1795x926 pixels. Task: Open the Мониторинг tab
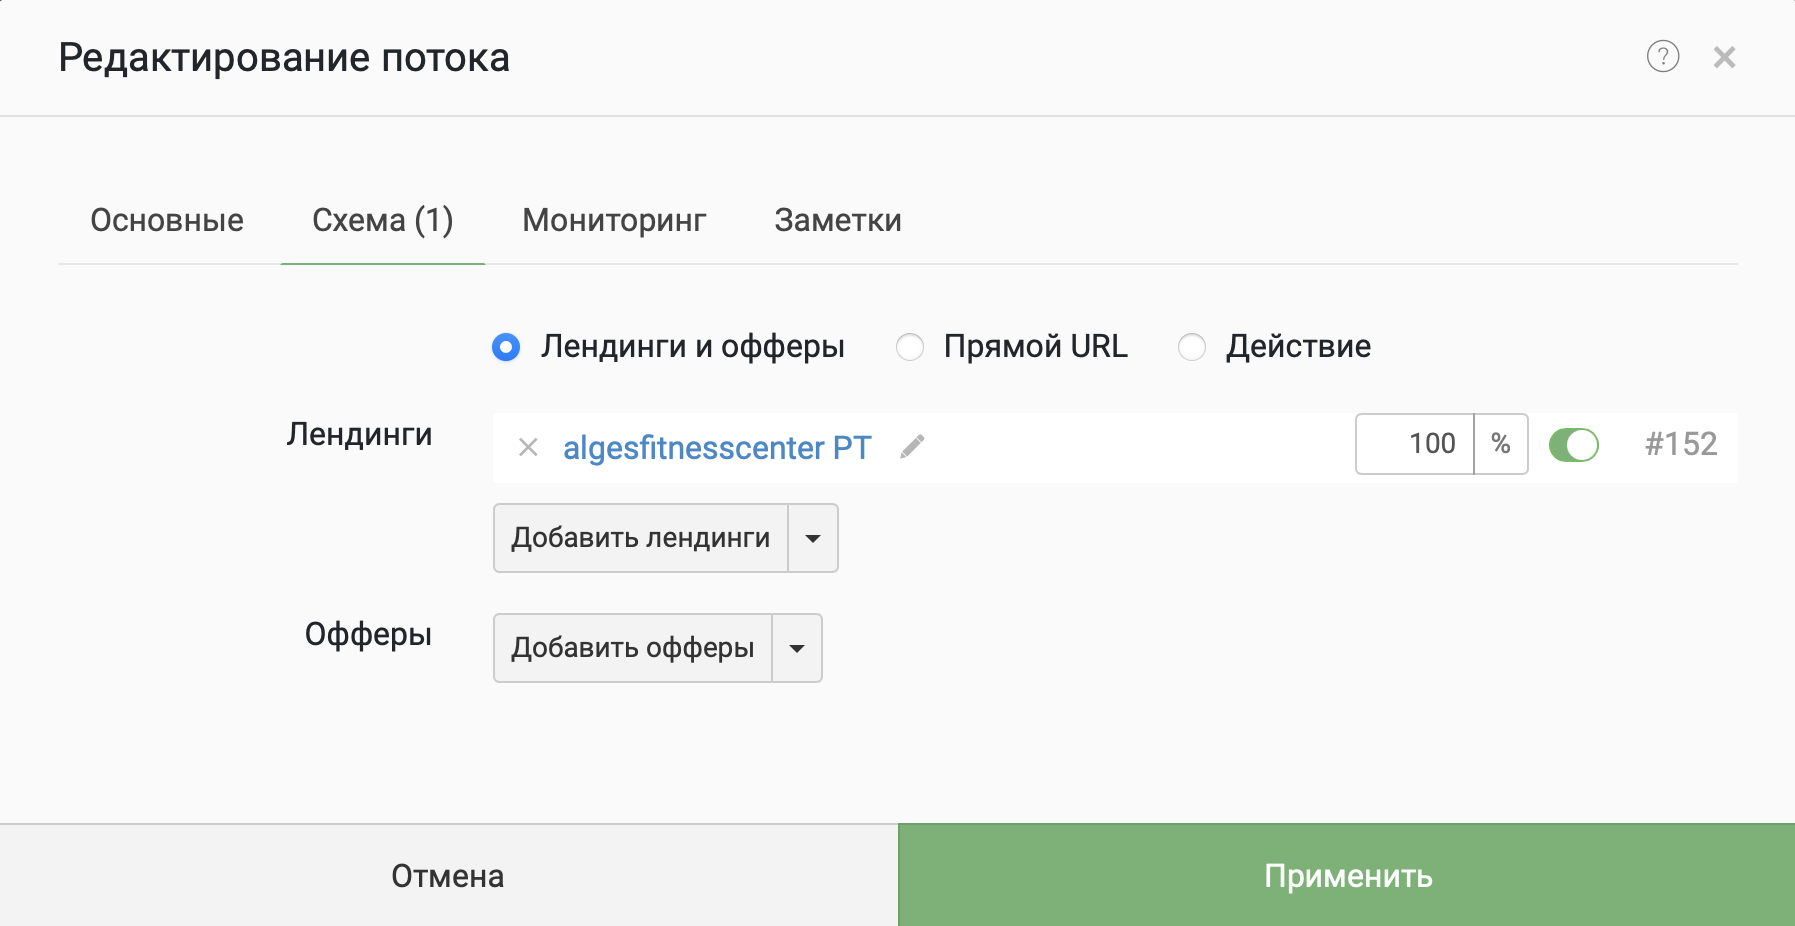pyautogui.click(x=614, y=220)
